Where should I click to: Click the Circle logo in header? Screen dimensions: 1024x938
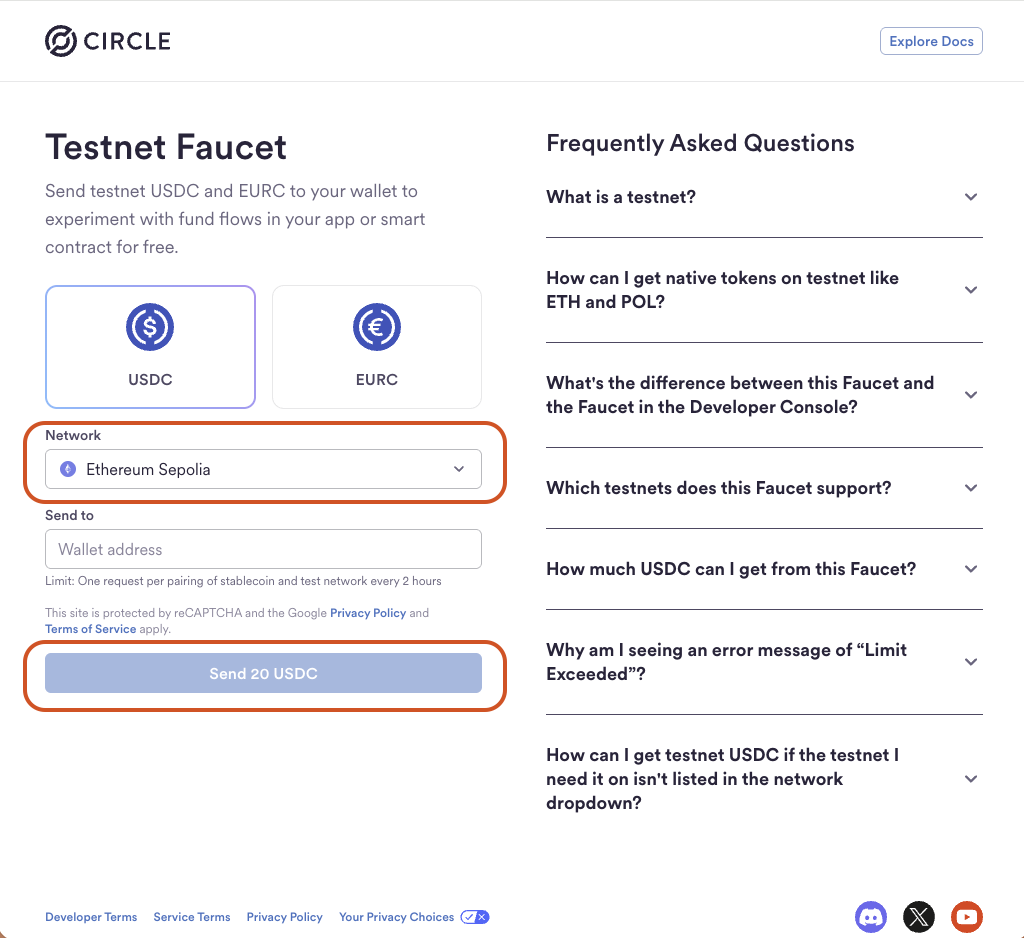(x=108, y=41)
